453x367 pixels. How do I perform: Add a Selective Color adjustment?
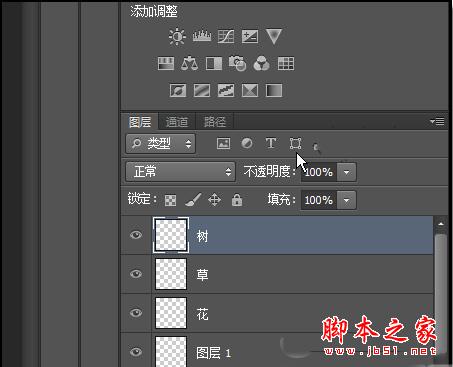[250, 90]
